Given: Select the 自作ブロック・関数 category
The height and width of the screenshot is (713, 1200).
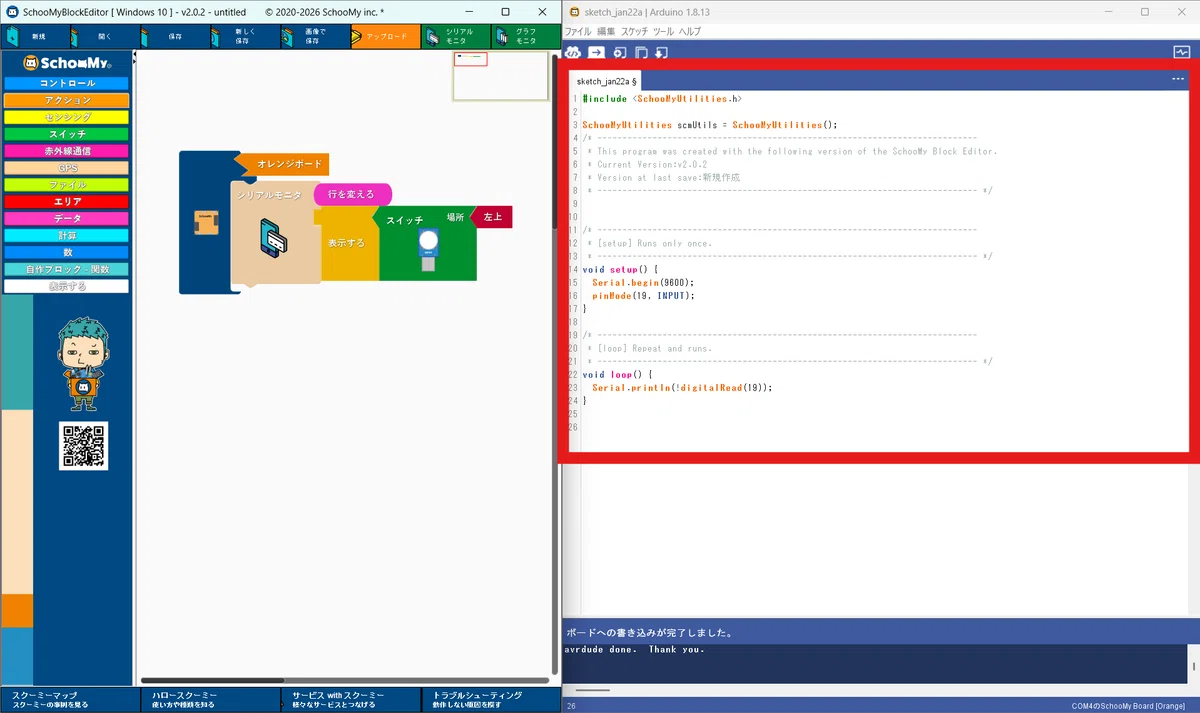Looking at the screenshot, I should 66,270.
